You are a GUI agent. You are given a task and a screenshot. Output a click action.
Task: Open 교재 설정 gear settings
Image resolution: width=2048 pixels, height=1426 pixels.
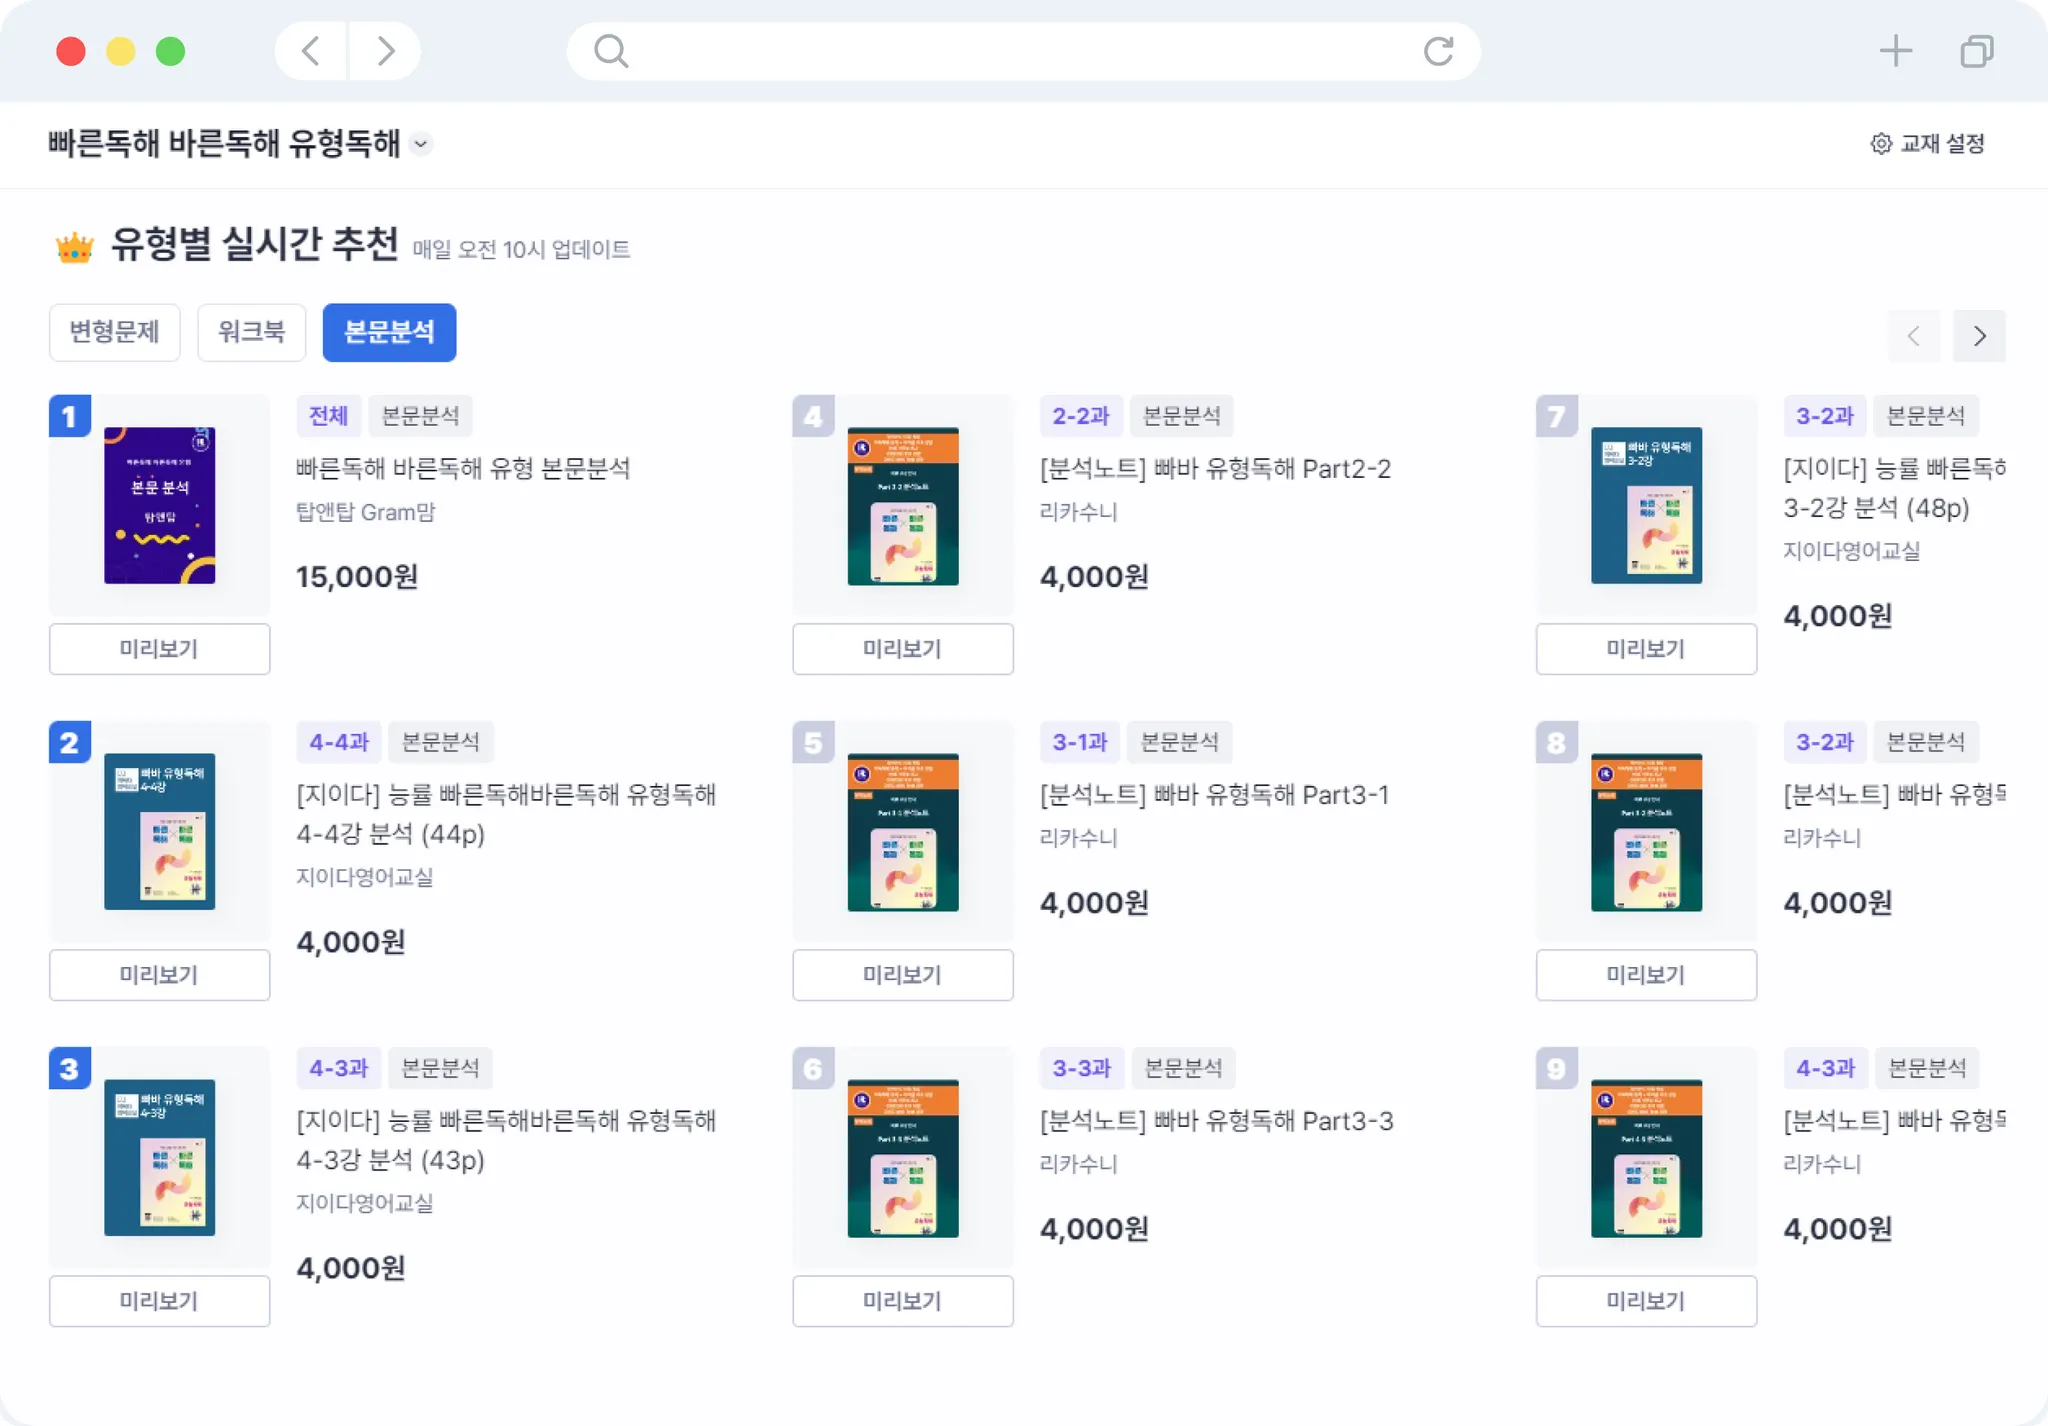(x=1928, y=144)
